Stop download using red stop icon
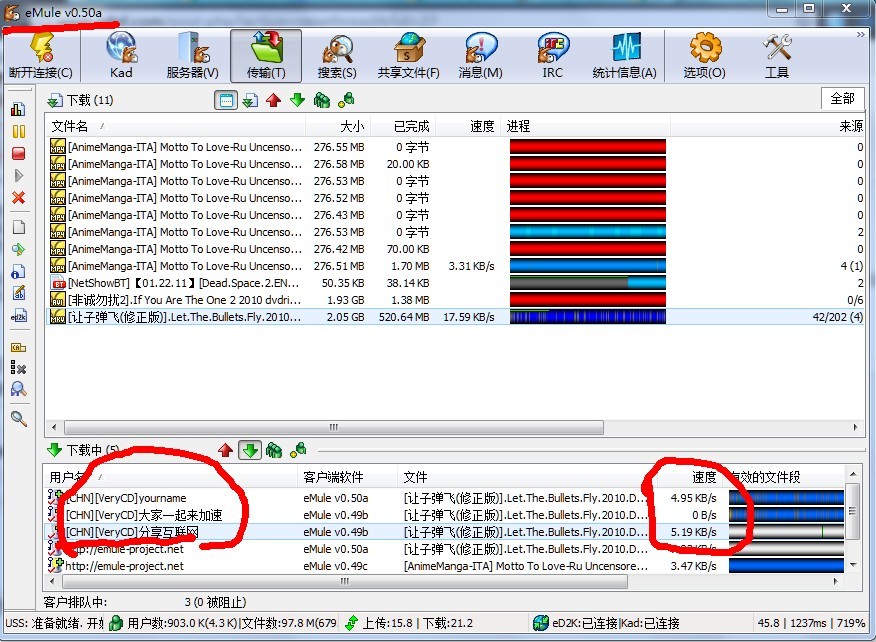 pos(18,153)
